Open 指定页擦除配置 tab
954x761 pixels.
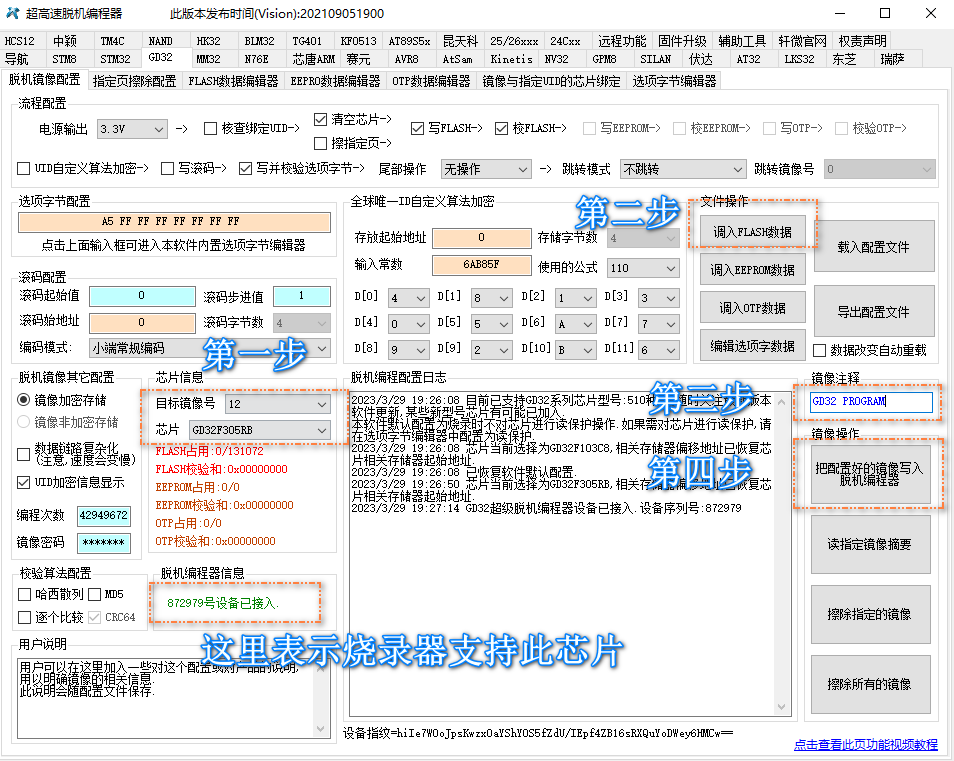pos(134,81)
